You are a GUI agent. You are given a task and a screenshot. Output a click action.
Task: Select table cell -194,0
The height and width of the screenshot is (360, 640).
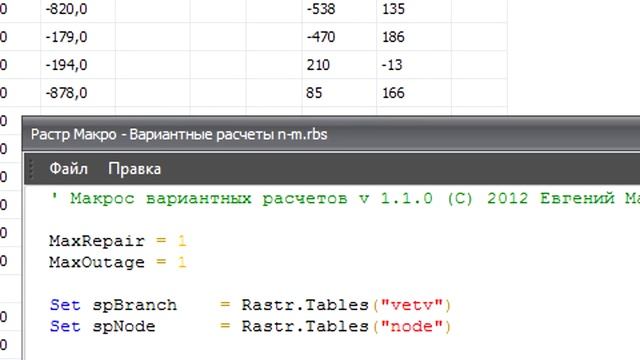point(78,65)
